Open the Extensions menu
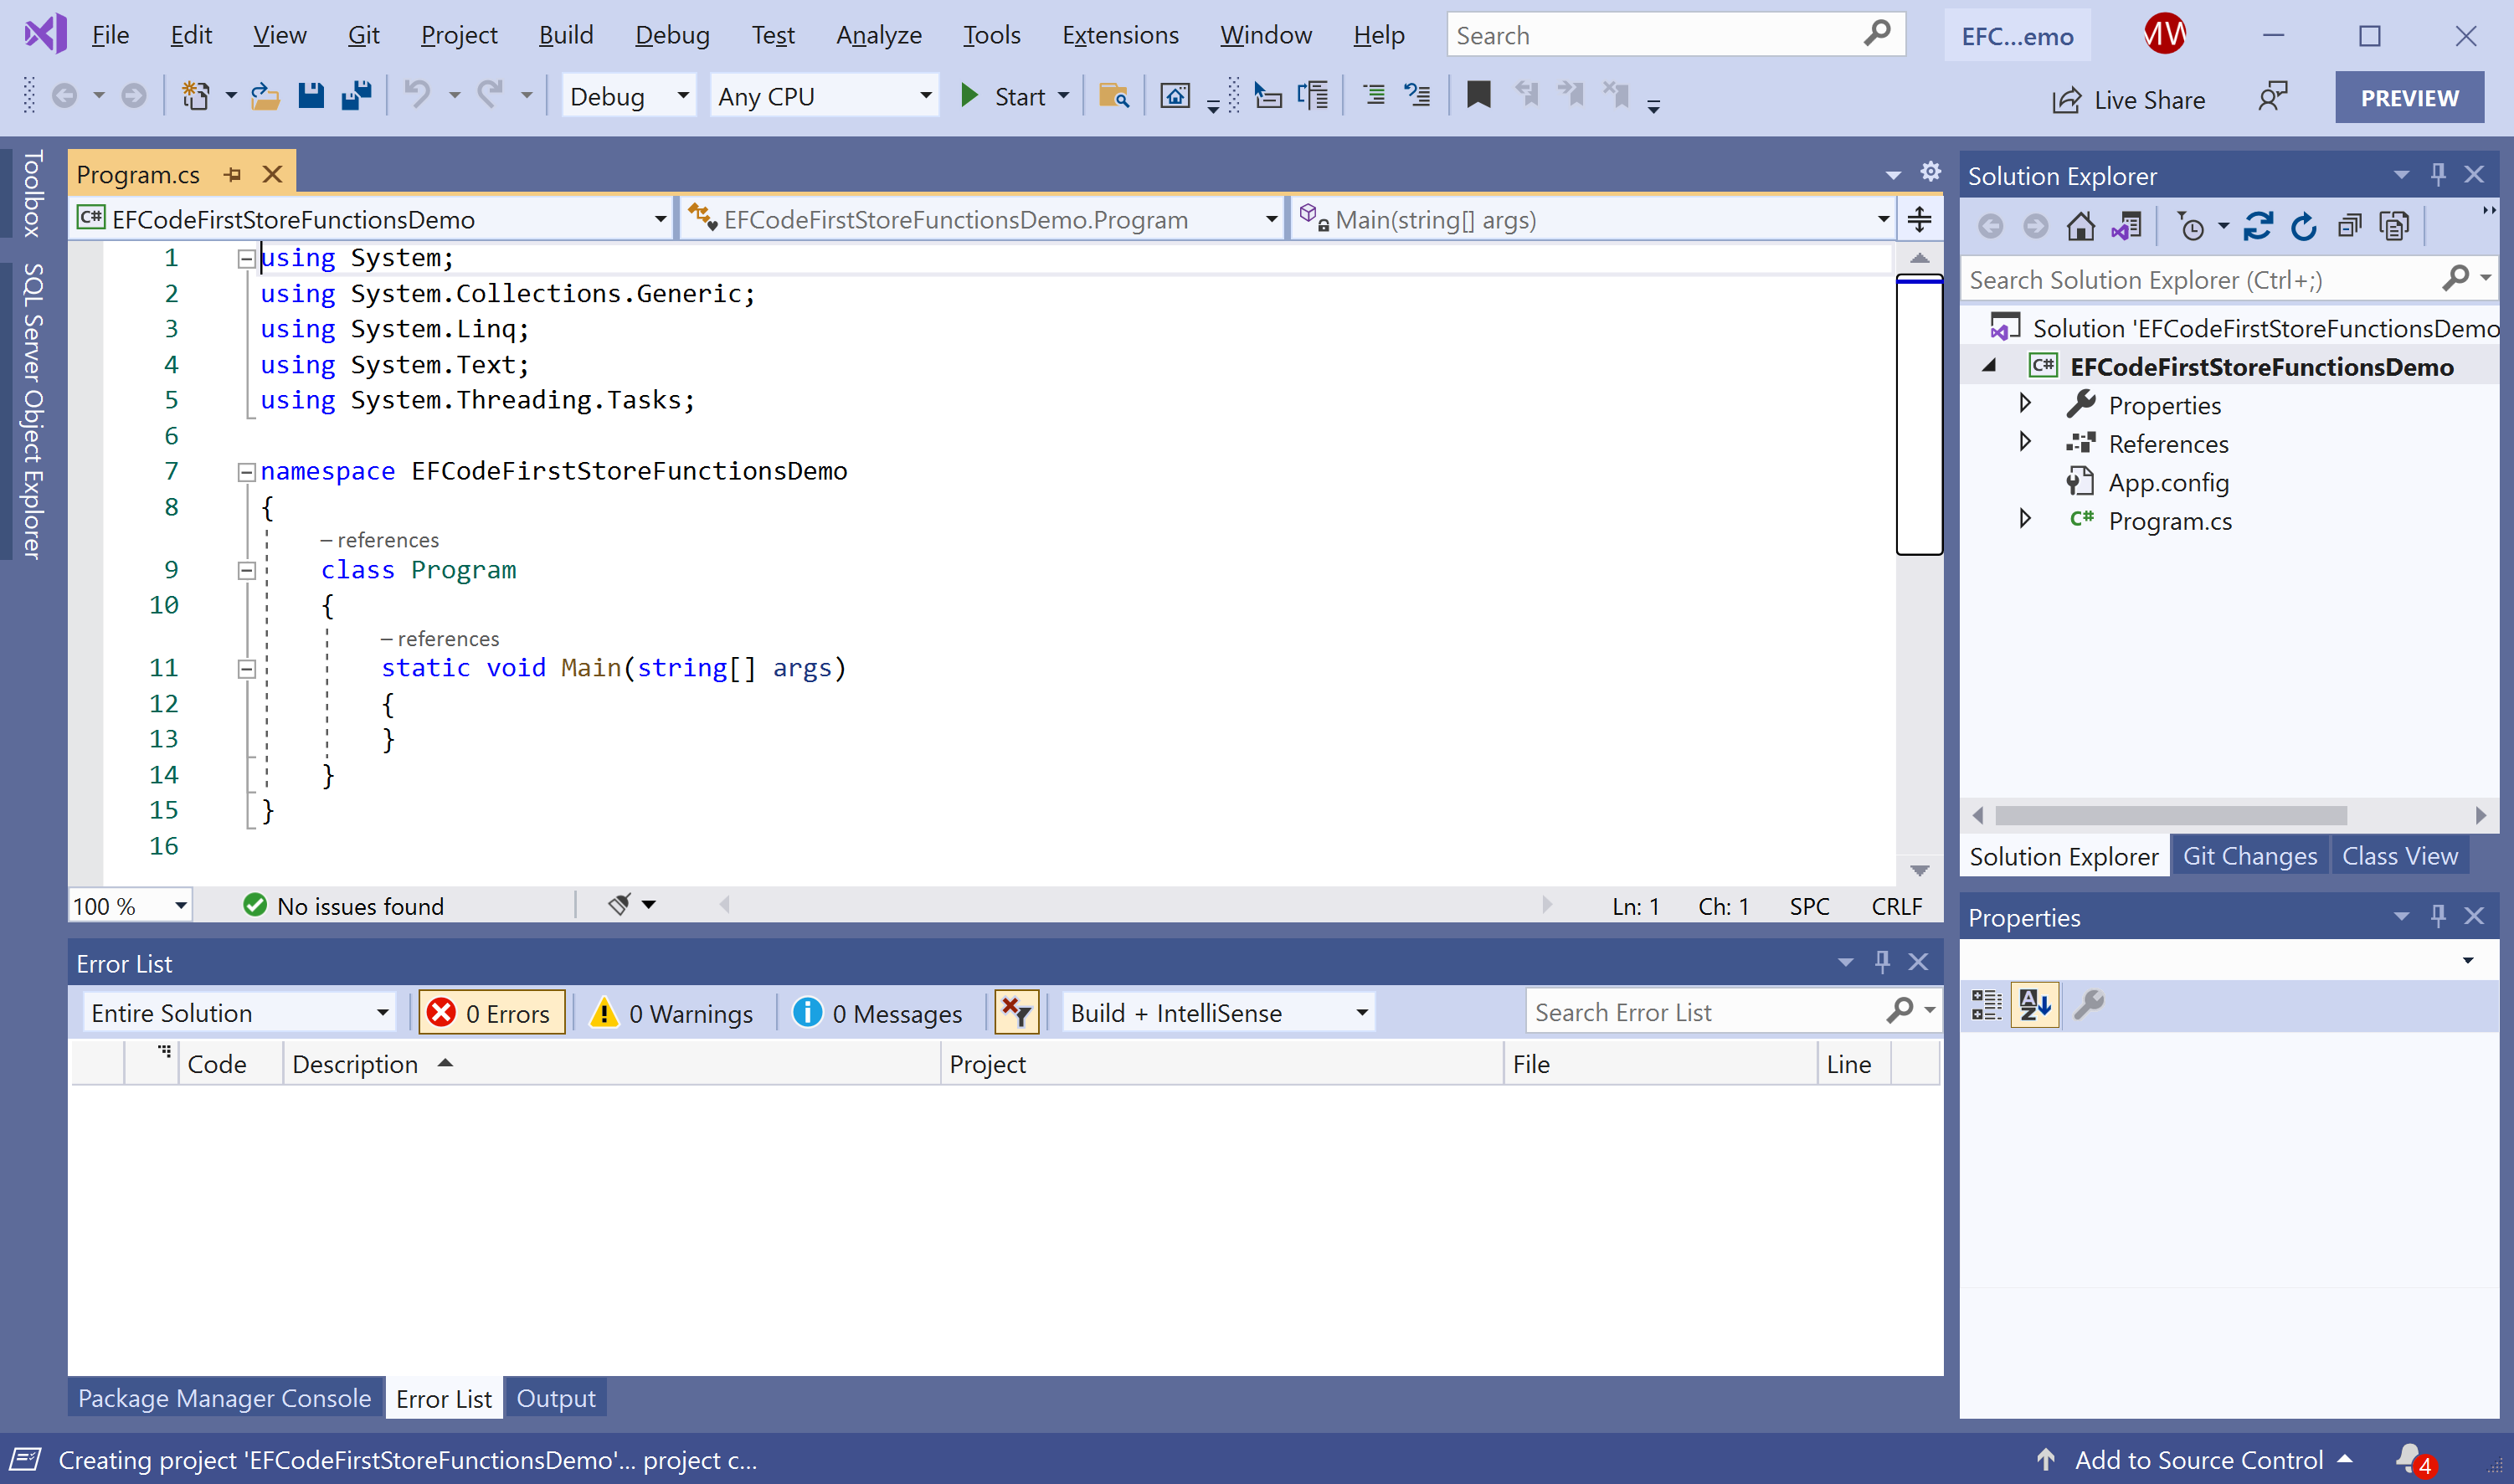 tap(1120, 35)
